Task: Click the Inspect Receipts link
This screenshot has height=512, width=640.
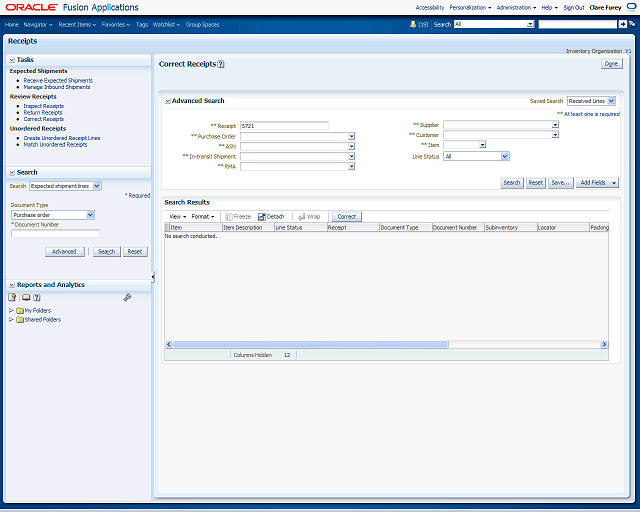Action: tap(44, 105)
